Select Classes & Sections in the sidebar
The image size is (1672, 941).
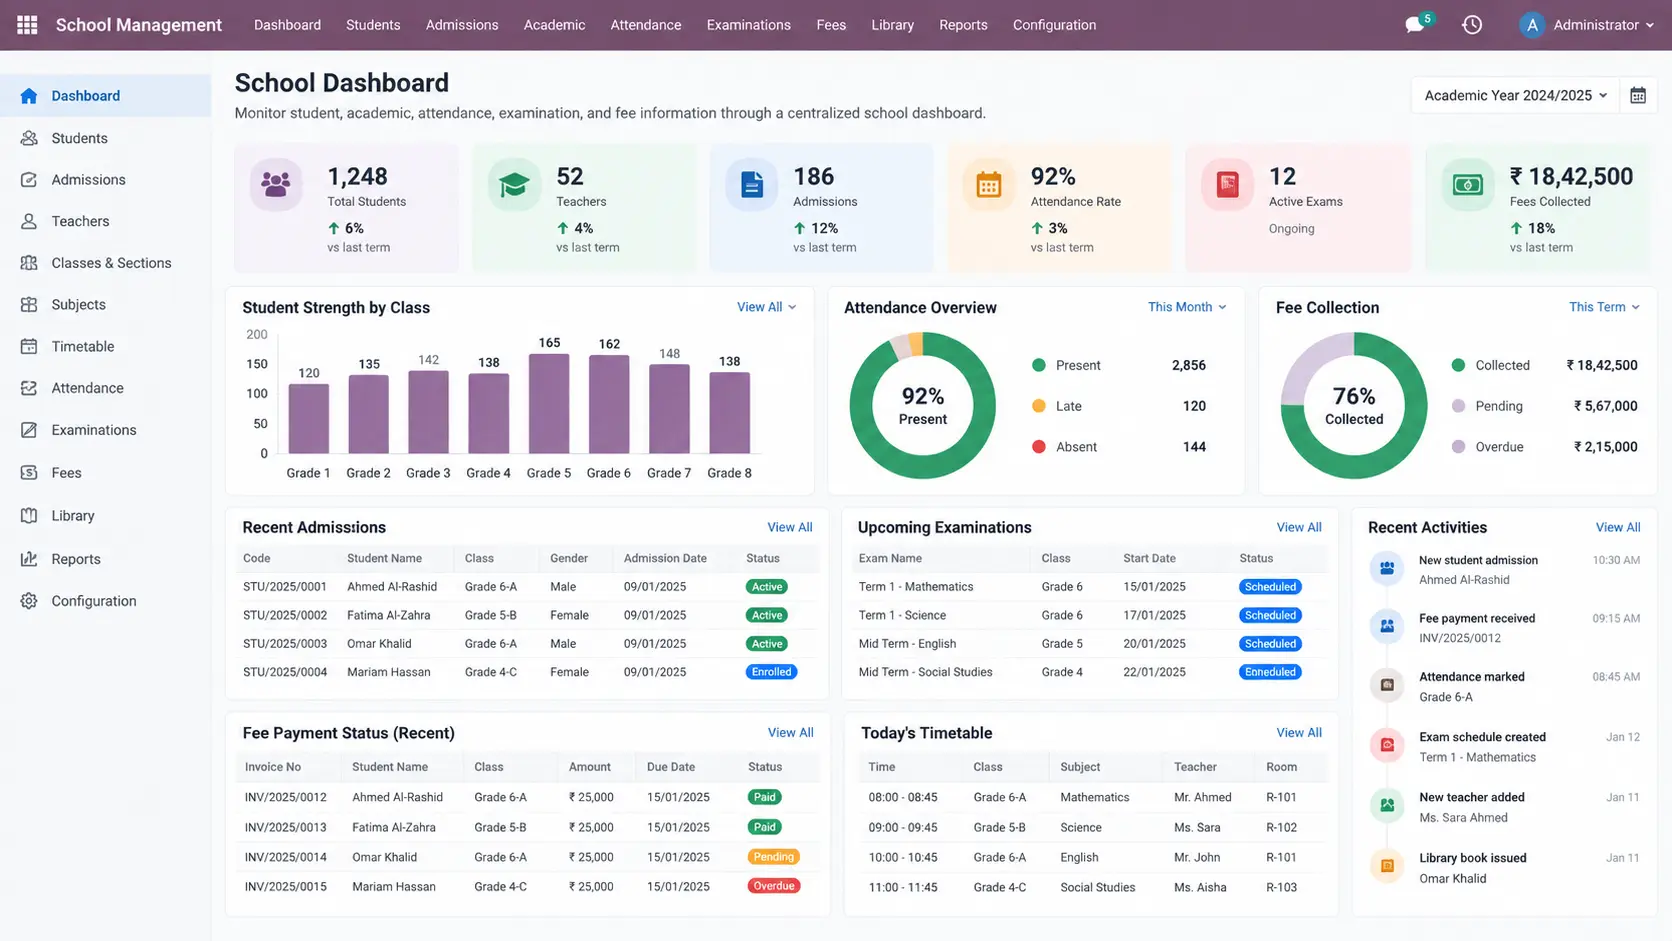coord(106,263)
